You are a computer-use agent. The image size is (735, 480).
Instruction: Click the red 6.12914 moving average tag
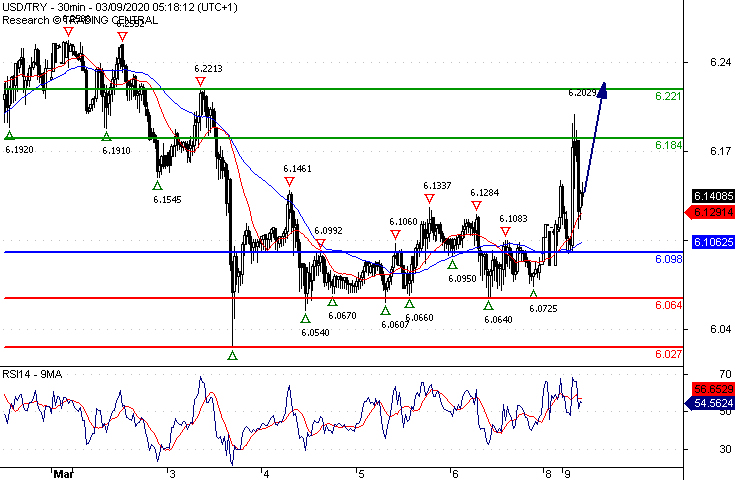click(710, 212)
